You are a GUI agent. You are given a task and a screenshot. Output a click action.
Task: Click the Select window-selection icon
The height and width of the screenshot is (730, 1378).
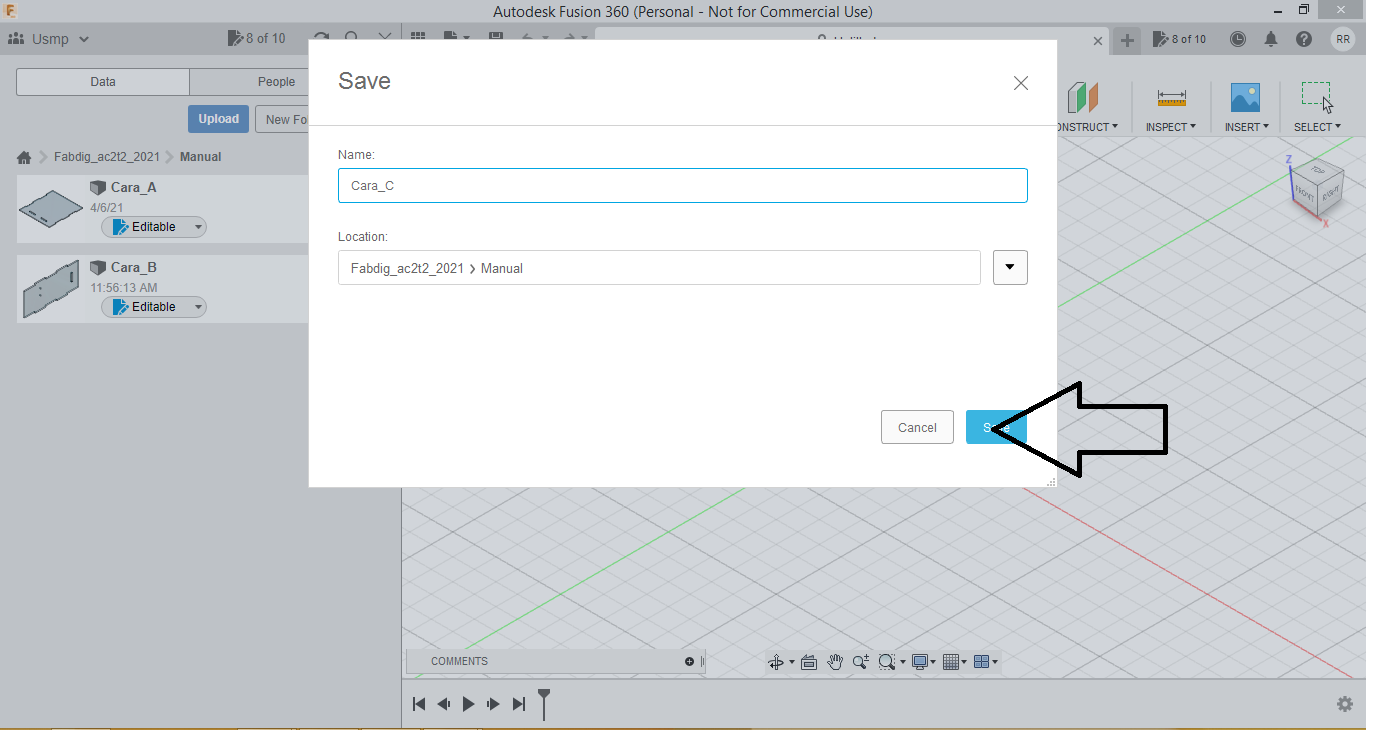click(1316, 96)
